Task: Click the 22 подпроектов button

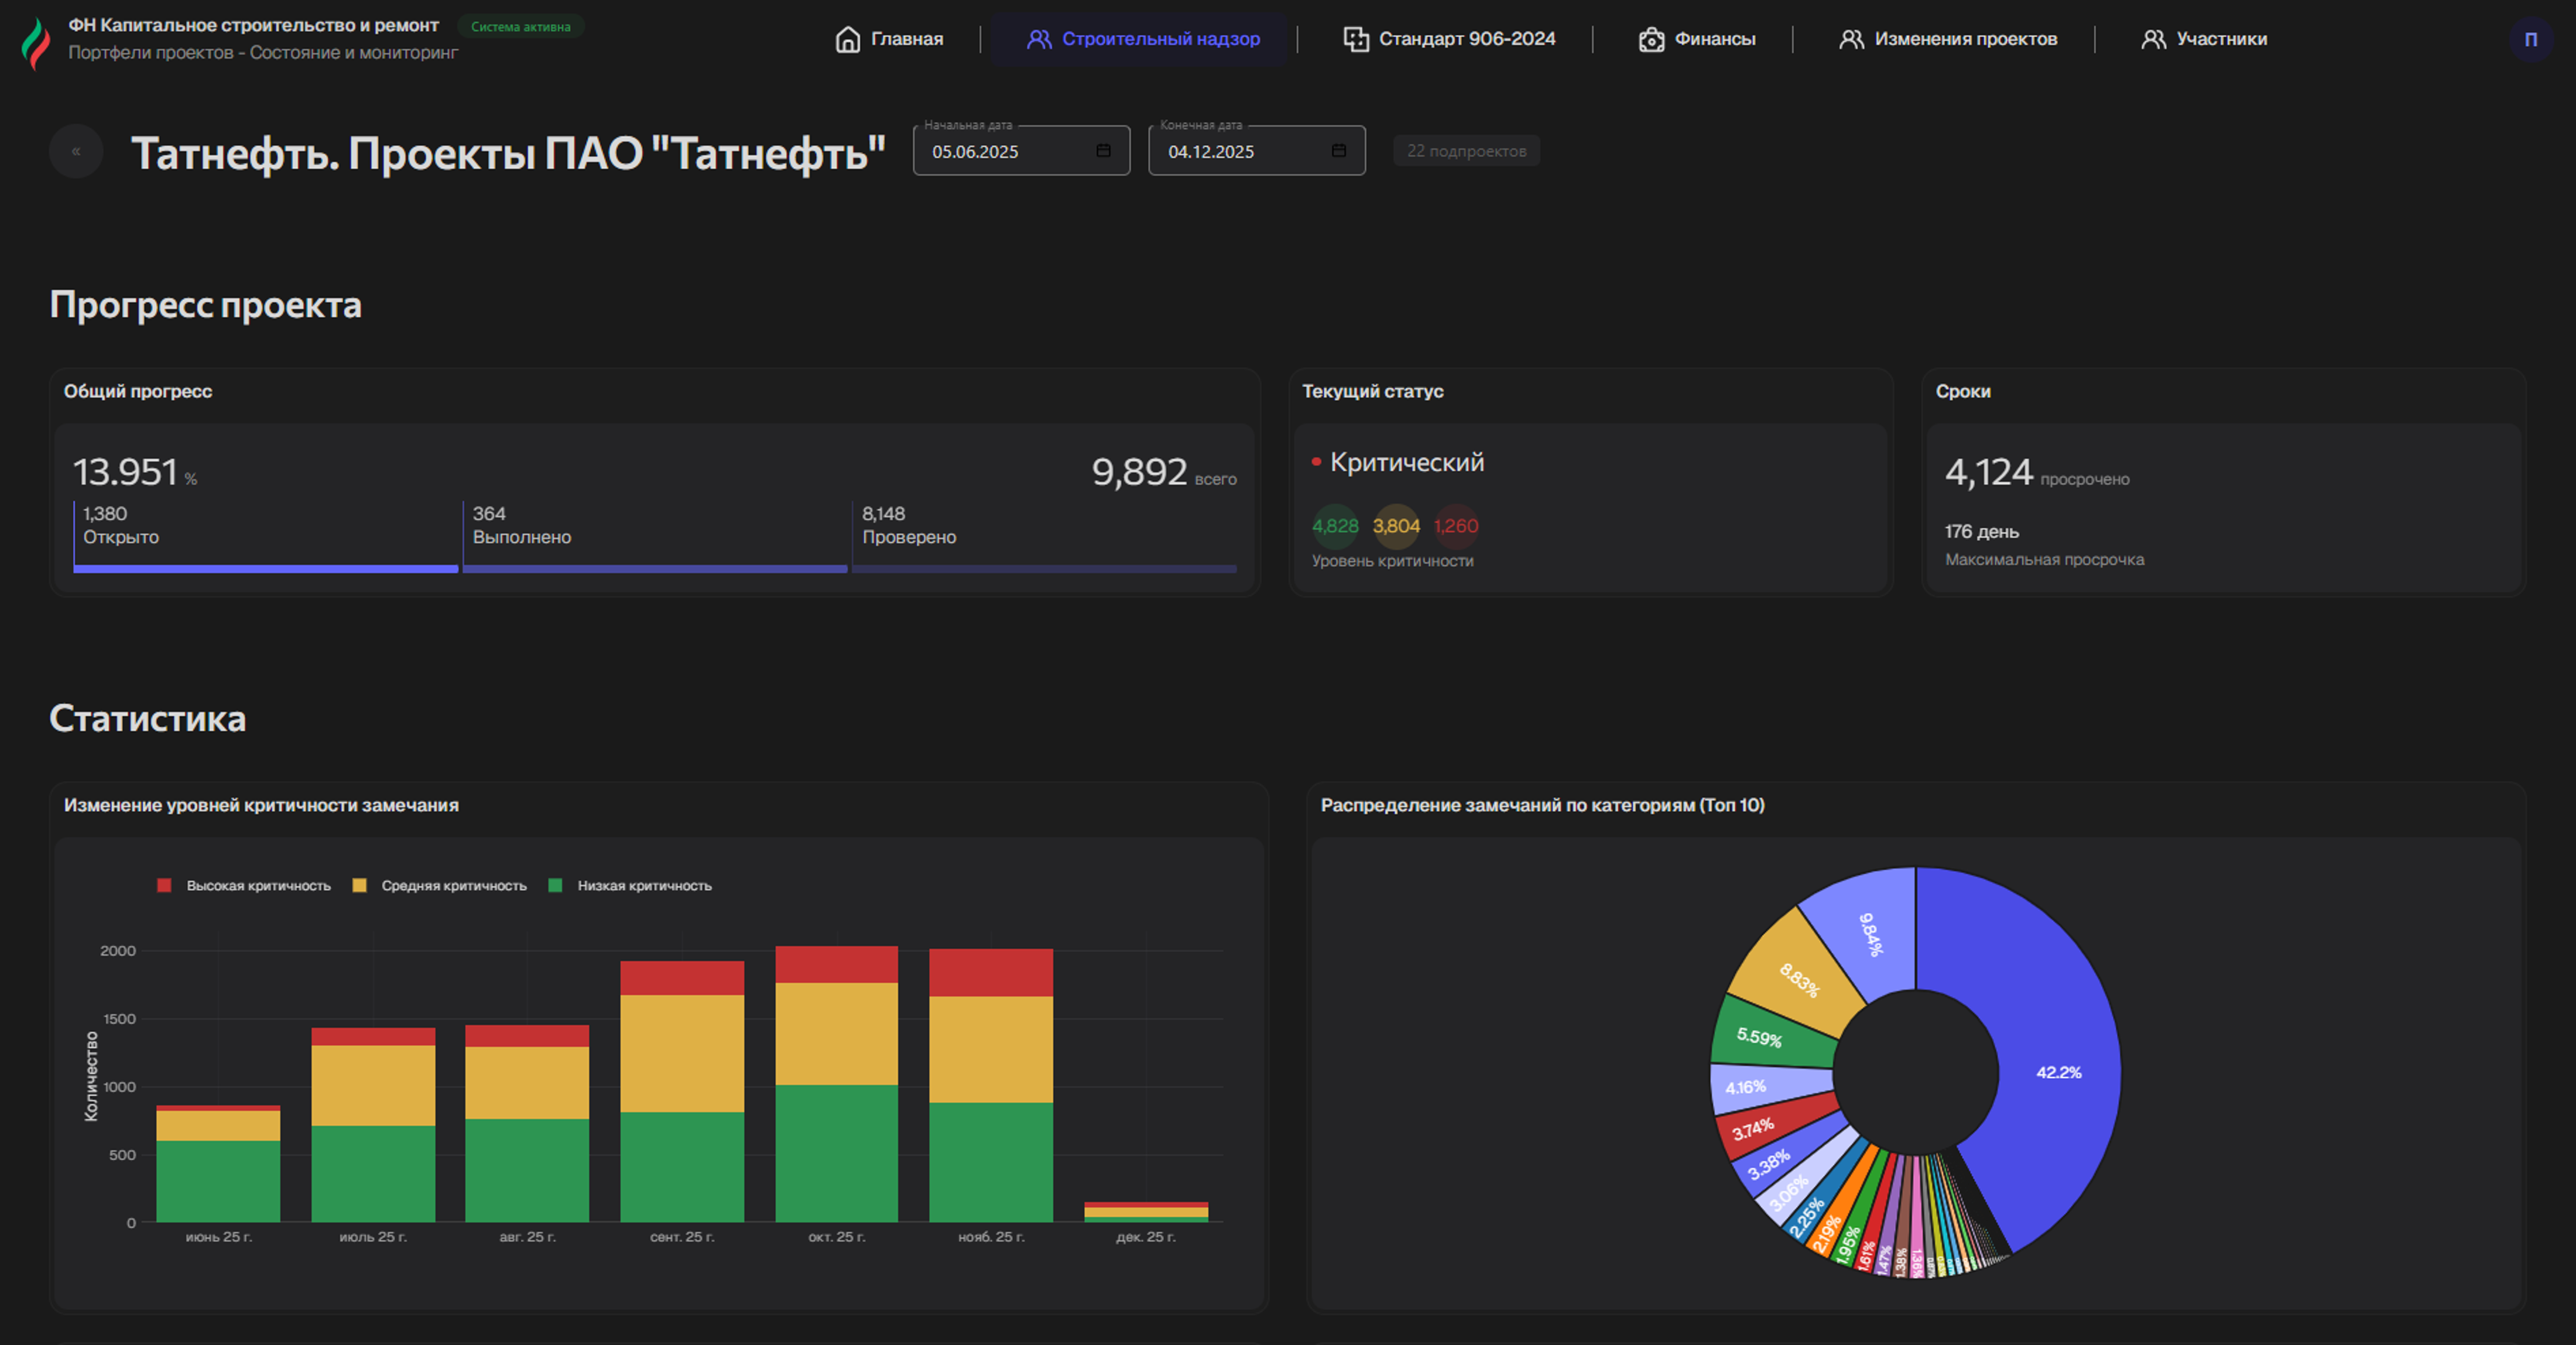Action: (1466, 151)
